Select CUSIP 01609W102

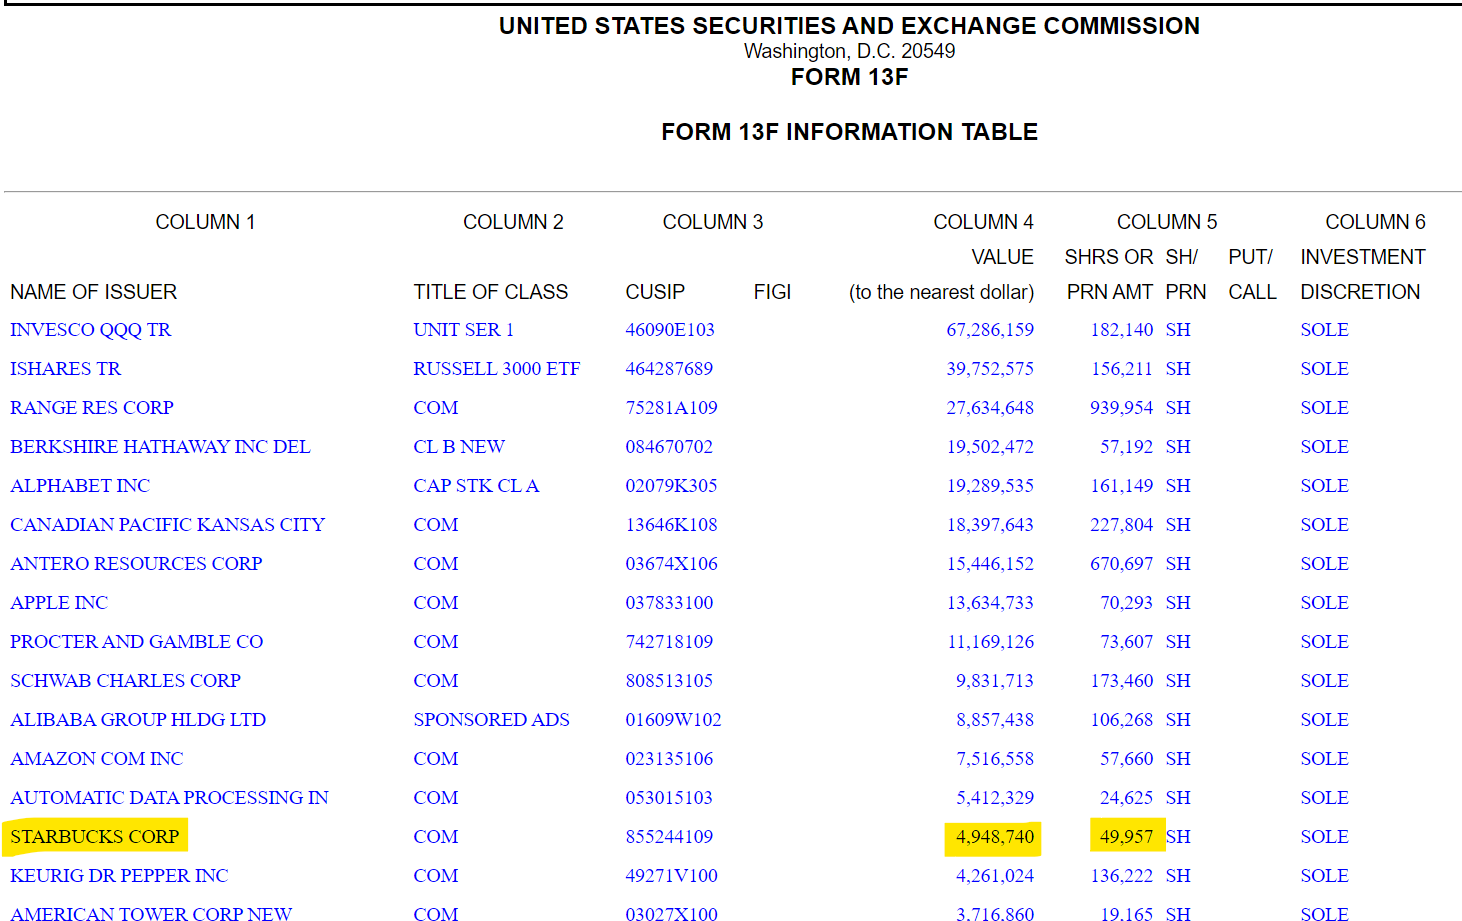pos(673,720)
